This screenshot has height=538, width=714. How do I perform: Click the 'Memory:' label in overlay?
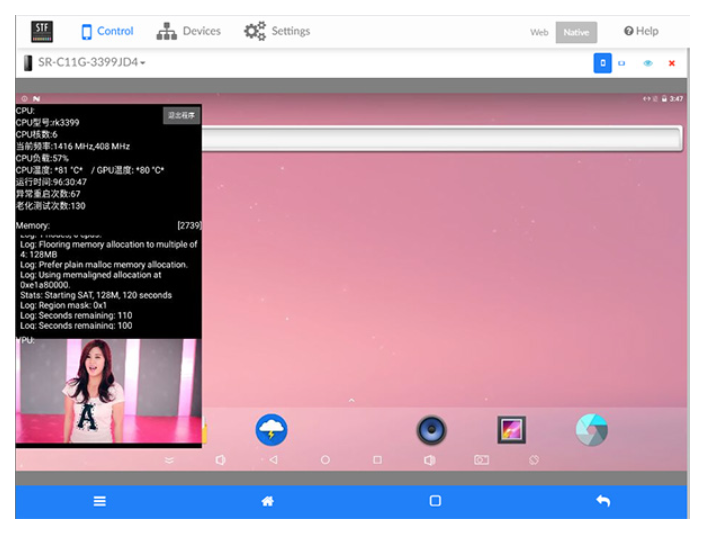(33, 225)
